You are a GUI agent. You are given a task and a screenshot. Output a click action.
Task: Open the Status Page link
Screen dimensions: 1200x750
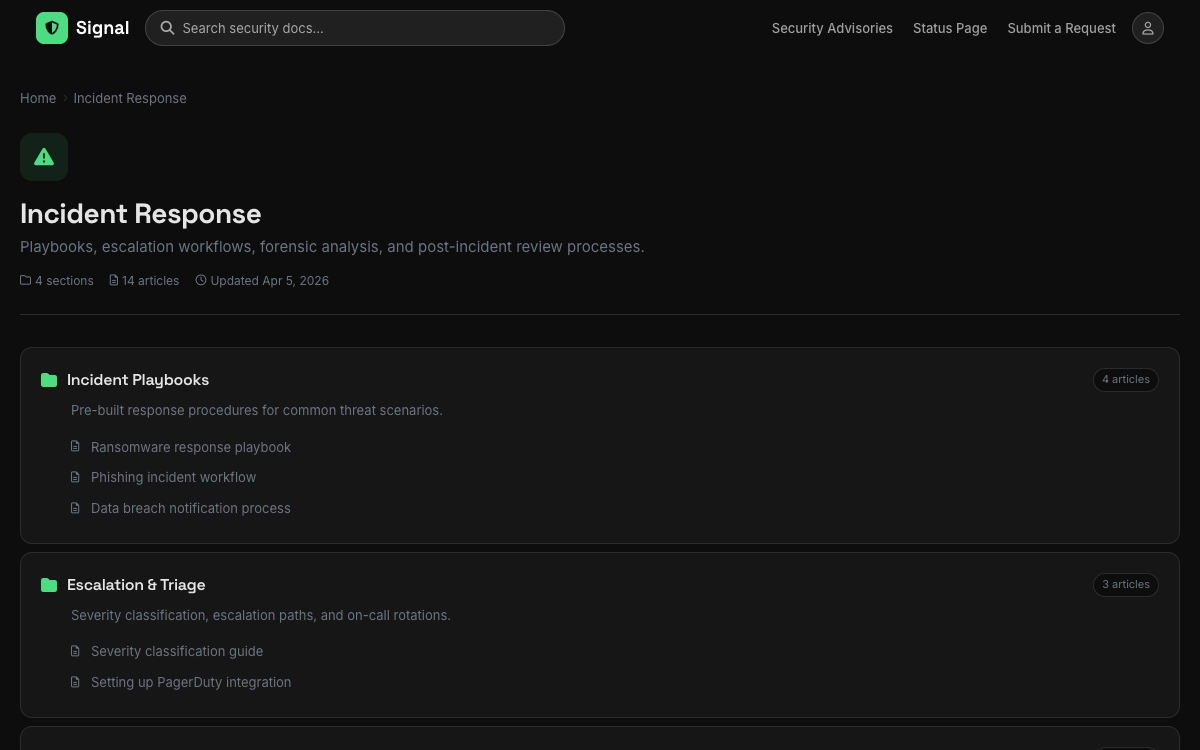tap(950, 28)
